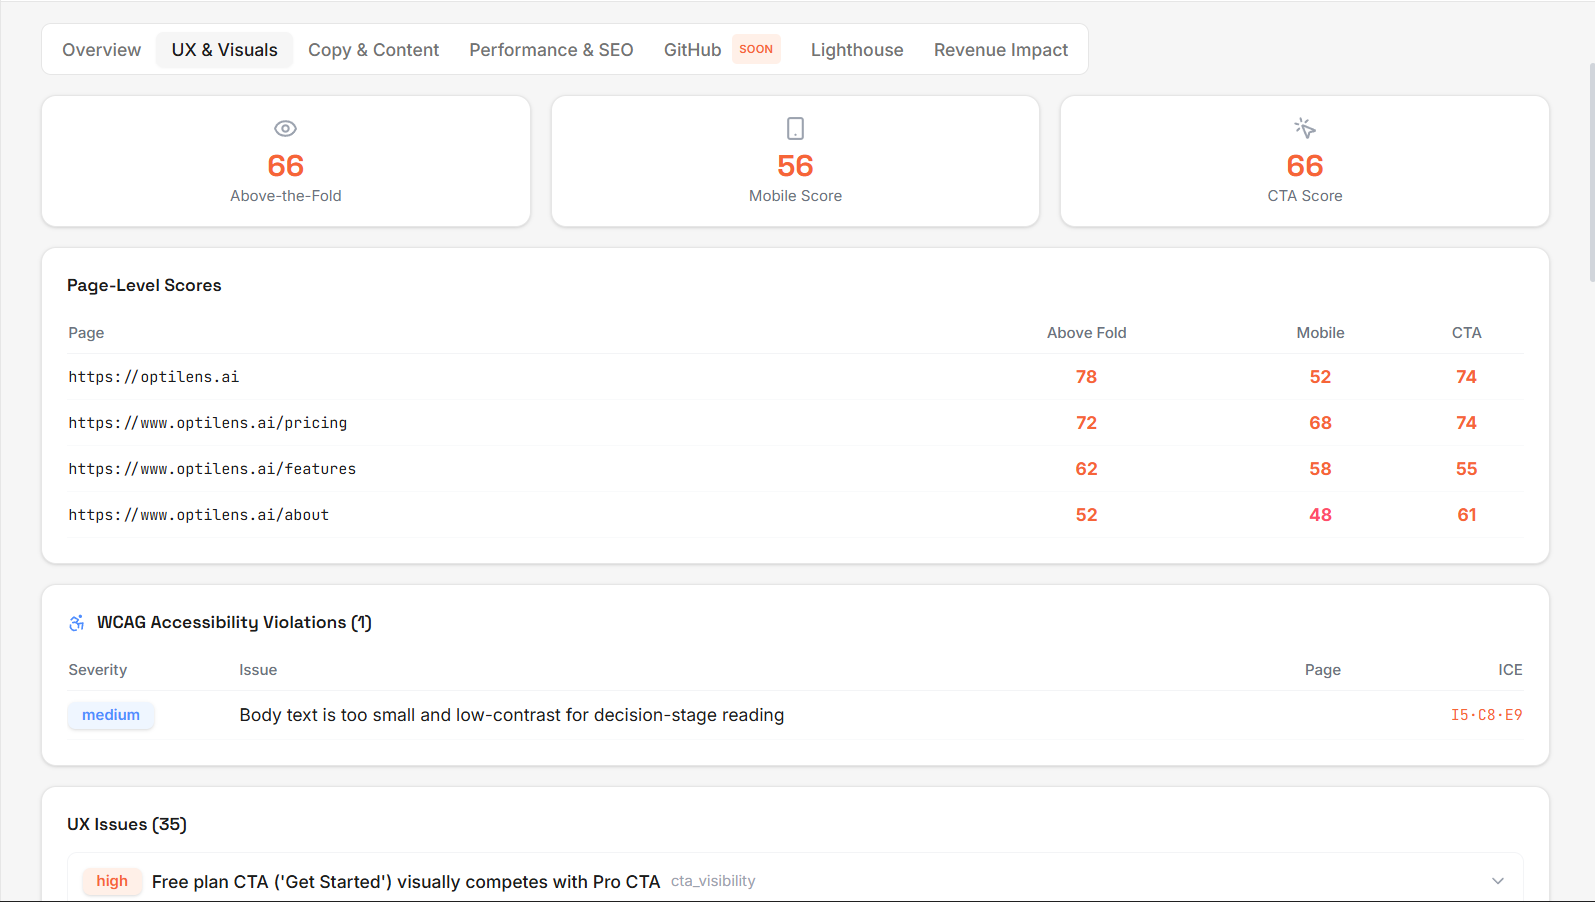
Task: Click the medium severity badge
Action: 110,715
